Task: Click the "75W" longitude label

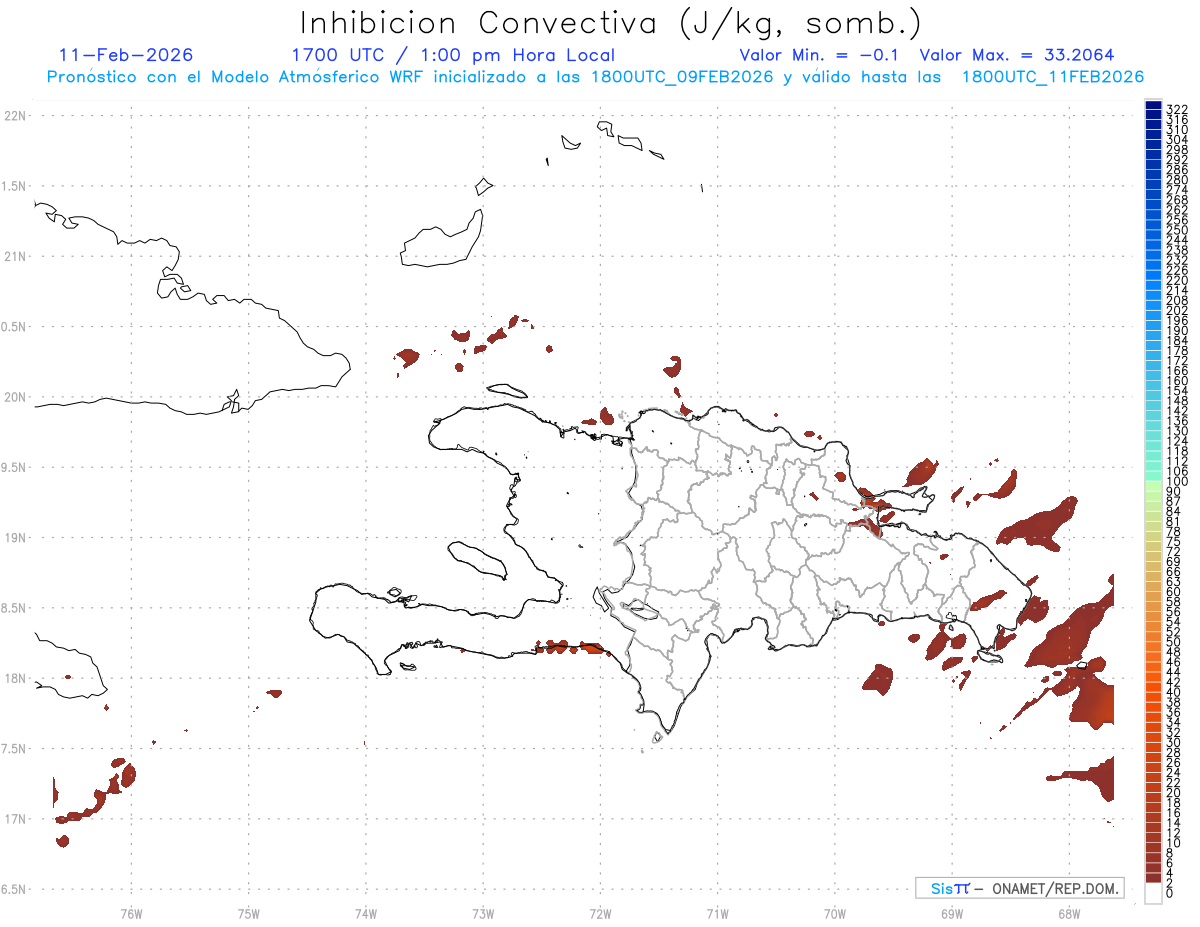Action: (x=249, y=913)
